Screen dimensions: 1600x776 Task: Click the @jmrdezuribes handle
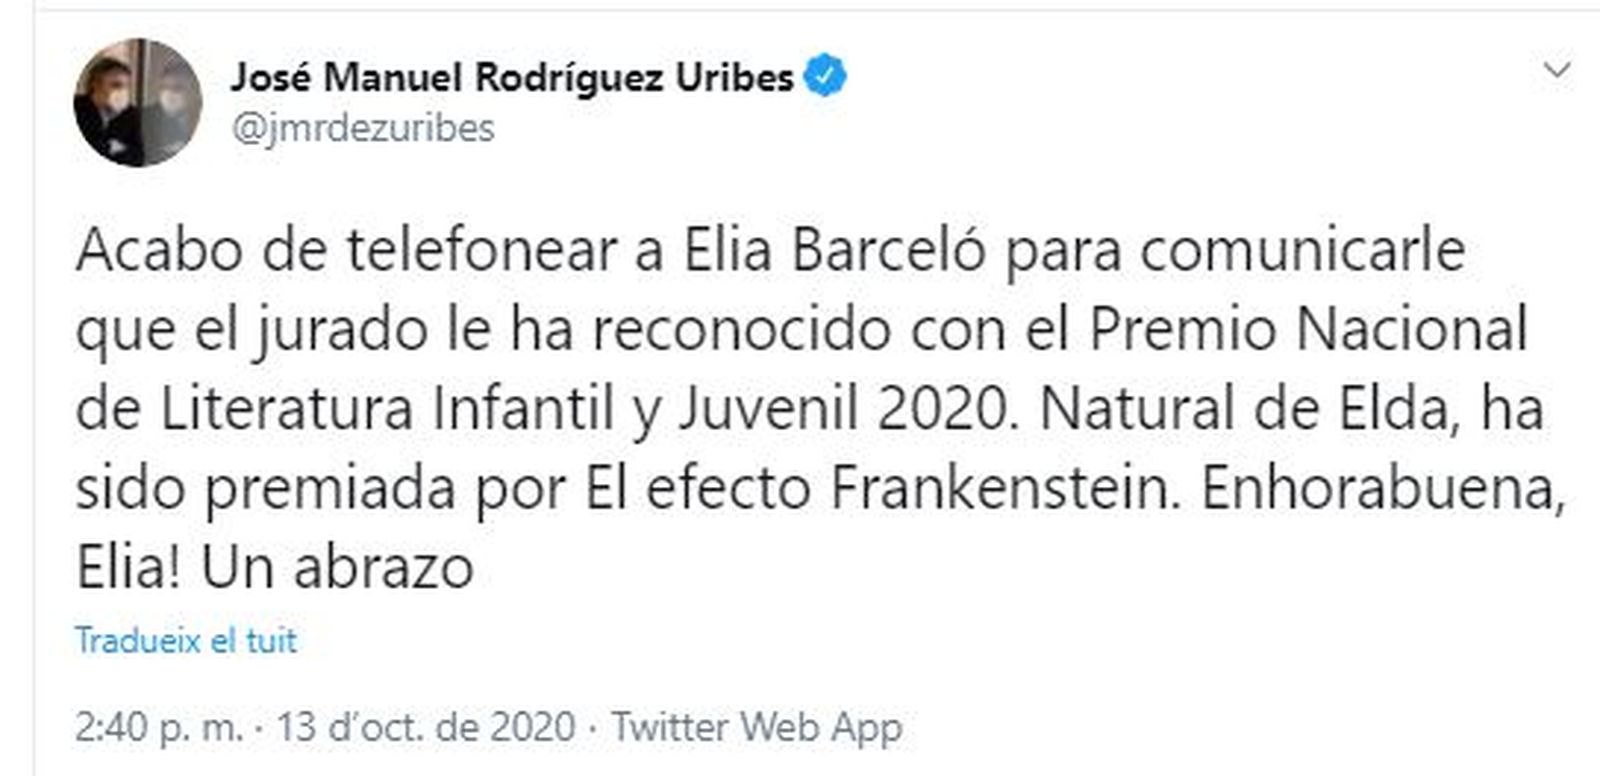363,128
